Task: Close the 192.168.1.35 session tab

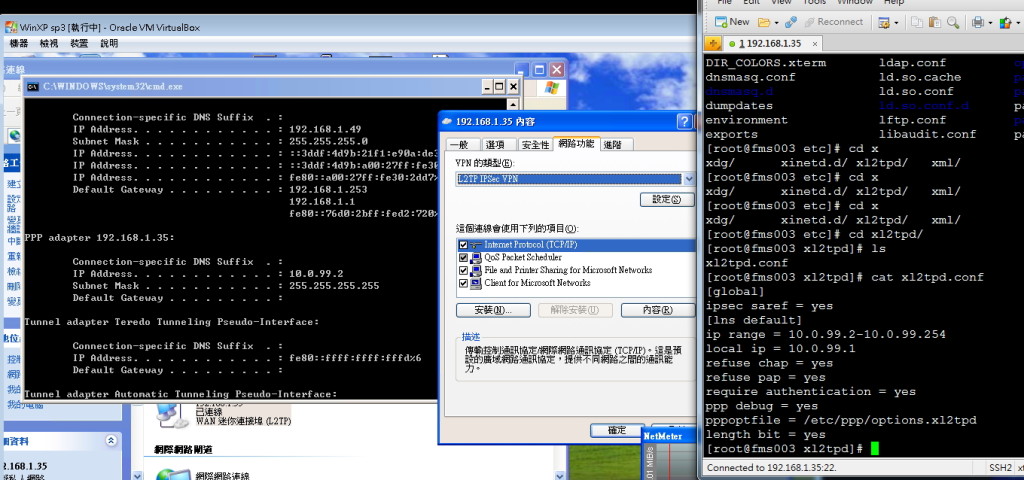Action: pos(815,44)
